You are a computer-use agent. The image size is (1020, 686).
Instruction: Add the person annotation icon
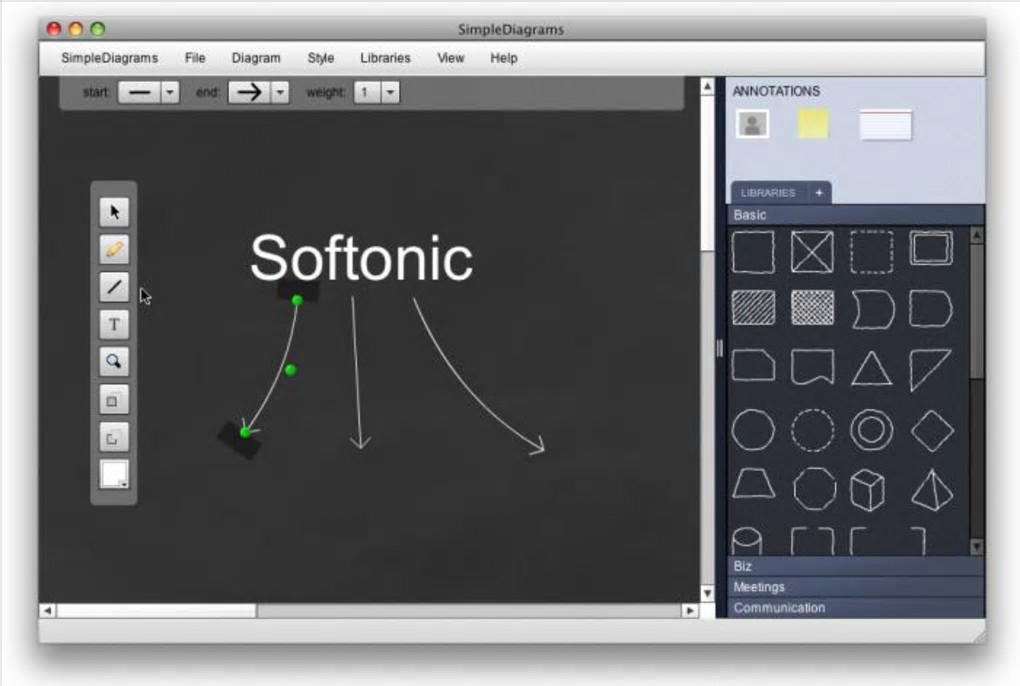pyautogui.click(x=752, y=124)
